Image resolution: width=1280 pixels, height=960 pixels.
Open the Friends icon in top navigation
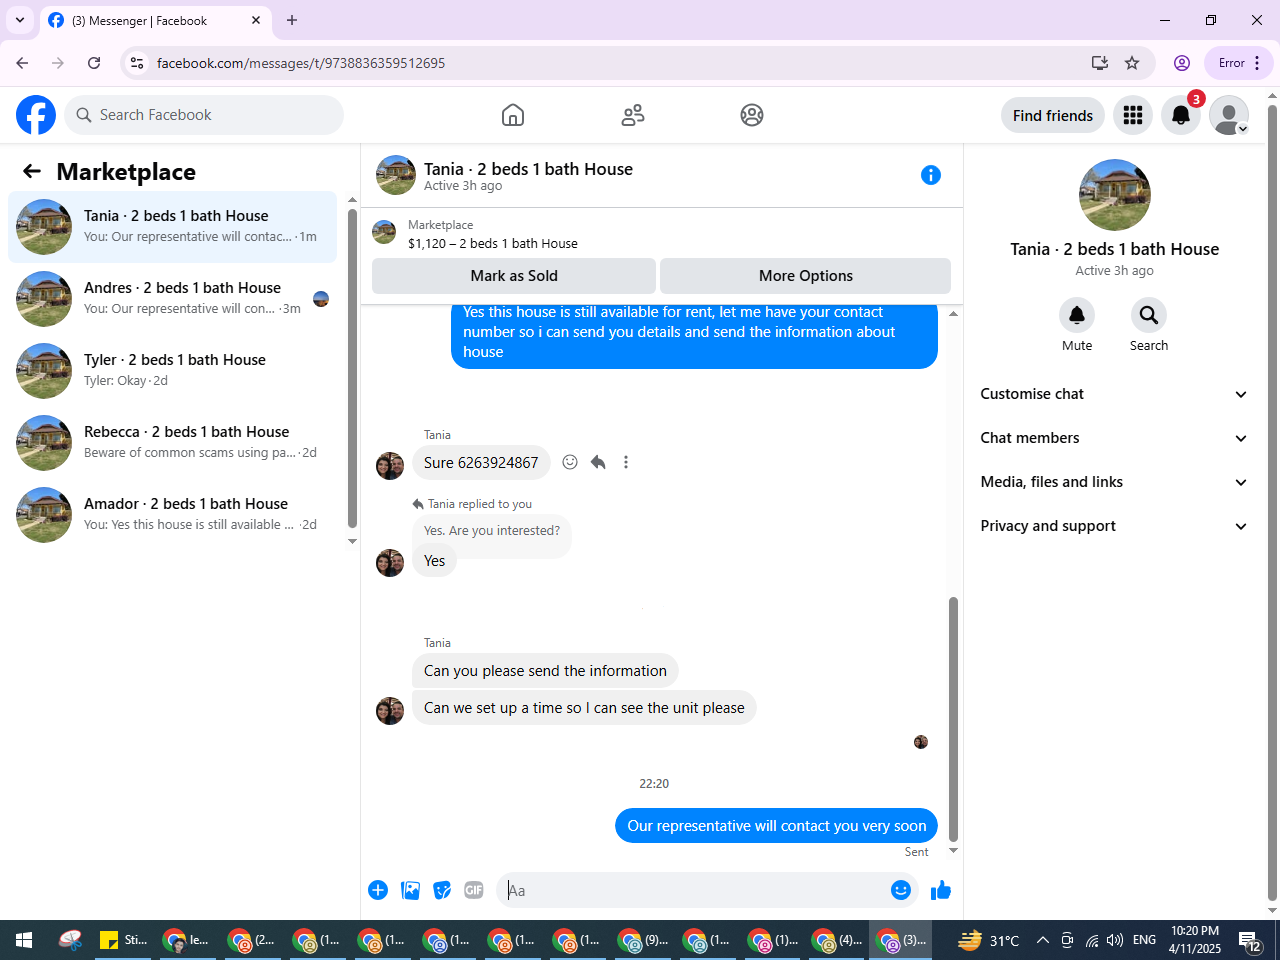point(633,115)
